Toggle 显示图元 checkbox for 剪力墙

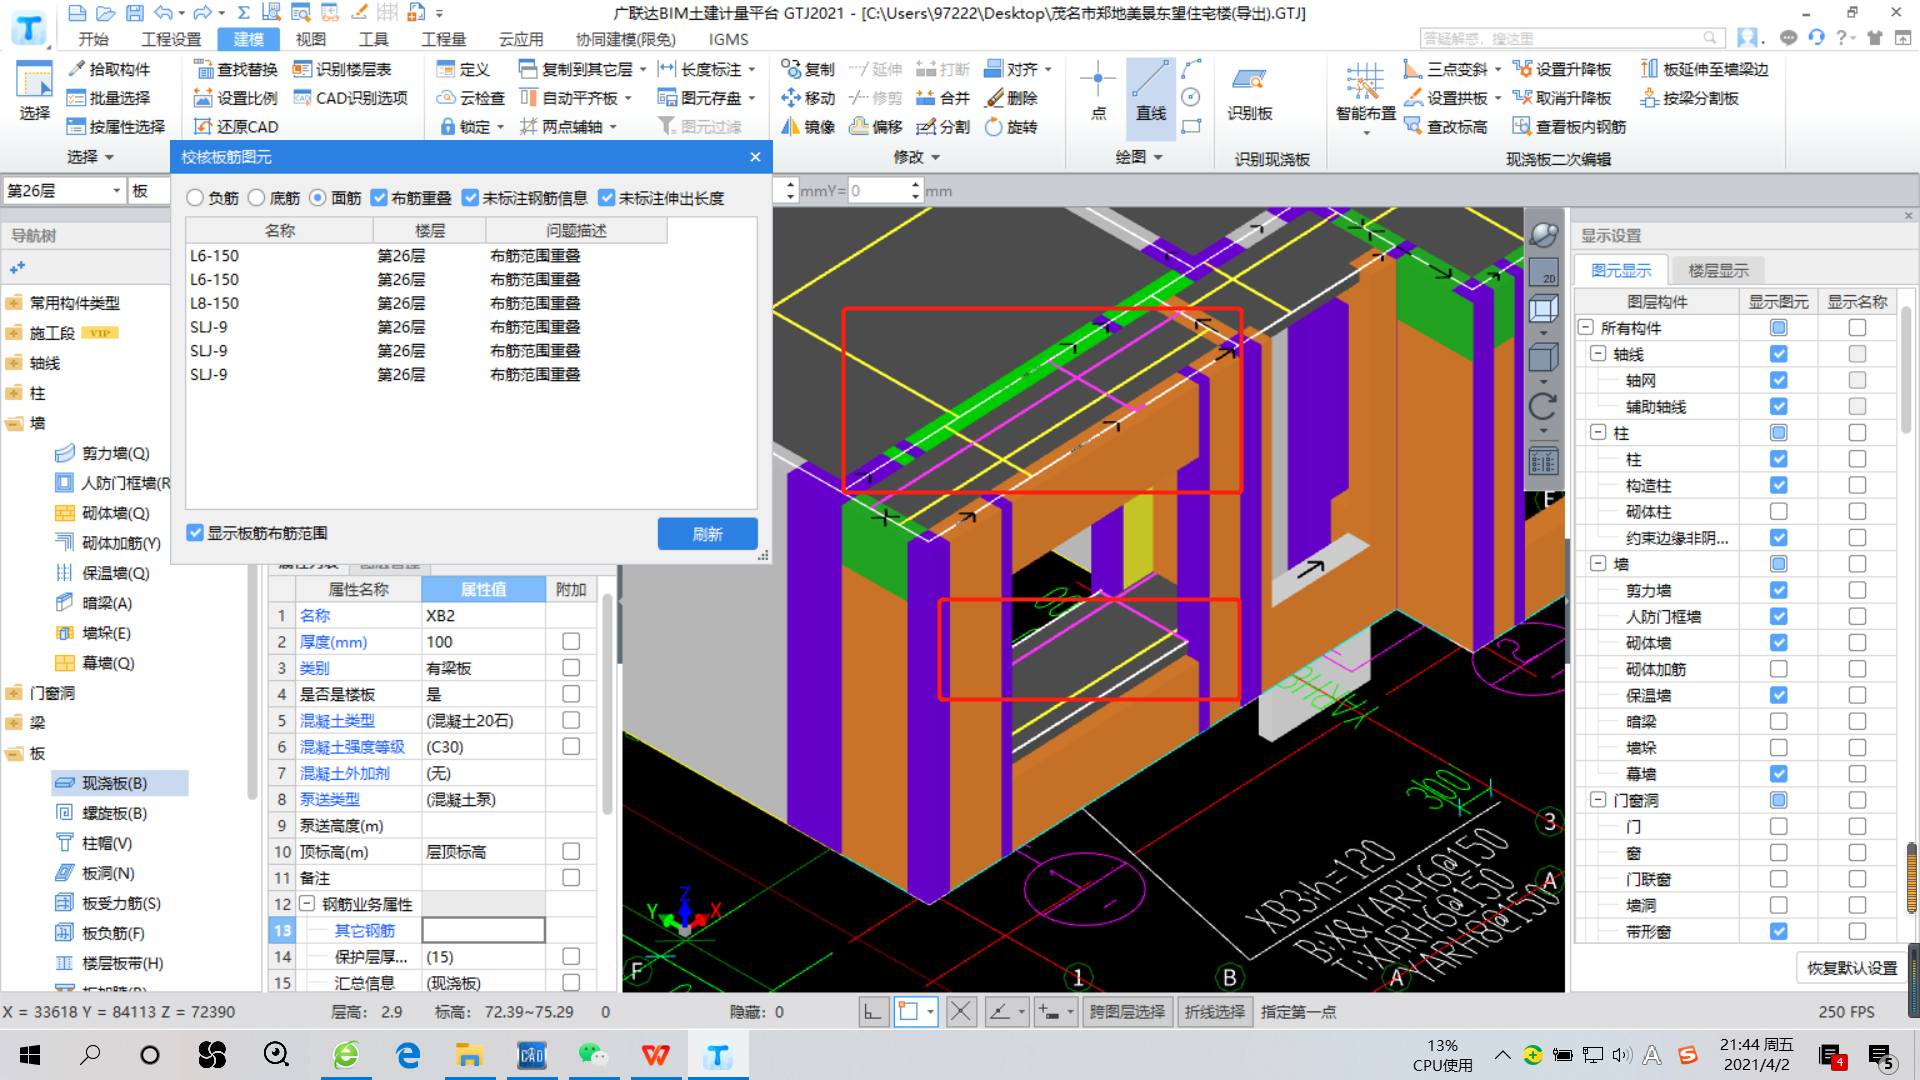(1778, 590)
